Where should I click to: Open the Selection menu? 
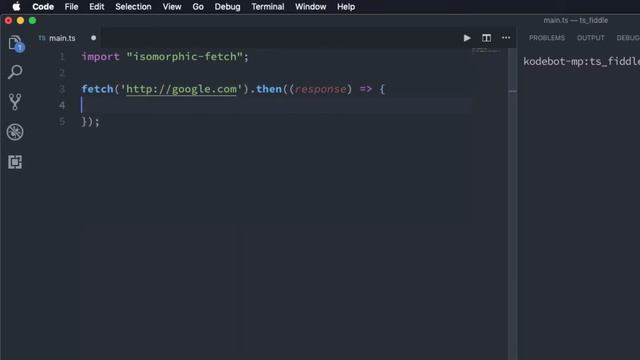133,7
